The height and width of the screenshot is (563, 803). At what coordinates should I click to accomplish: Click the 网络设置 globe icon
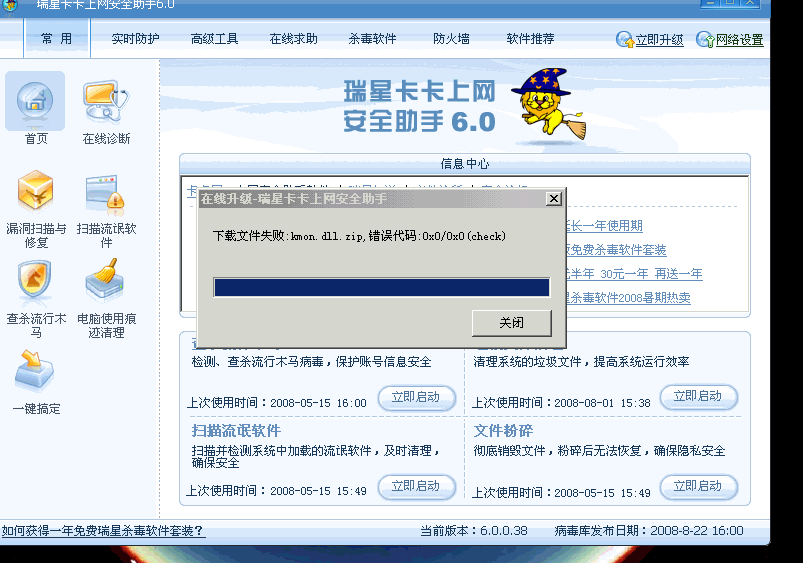705,39
